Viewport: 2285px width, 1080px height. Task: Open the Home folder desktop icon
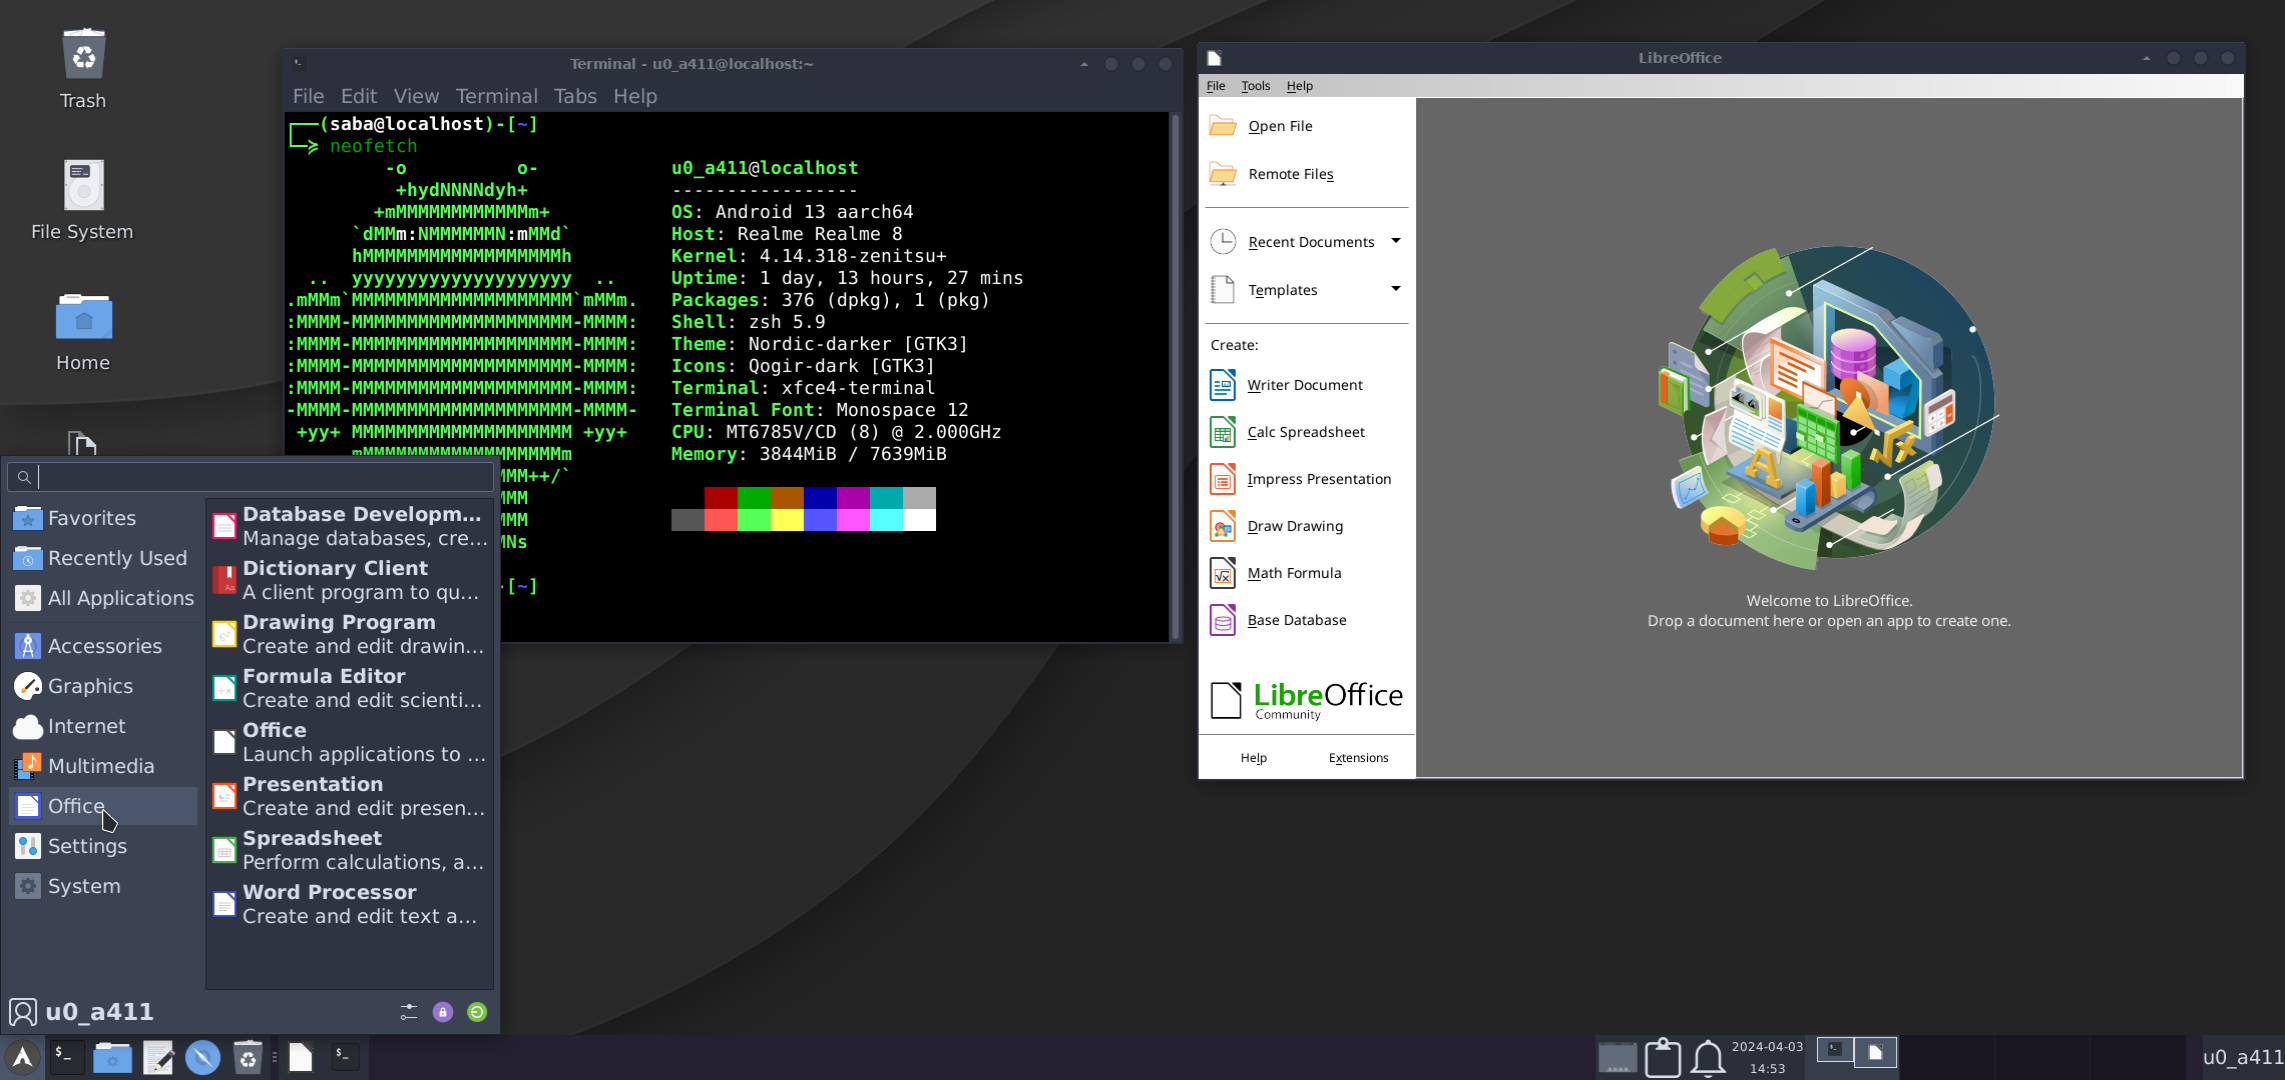click(83, 317)
